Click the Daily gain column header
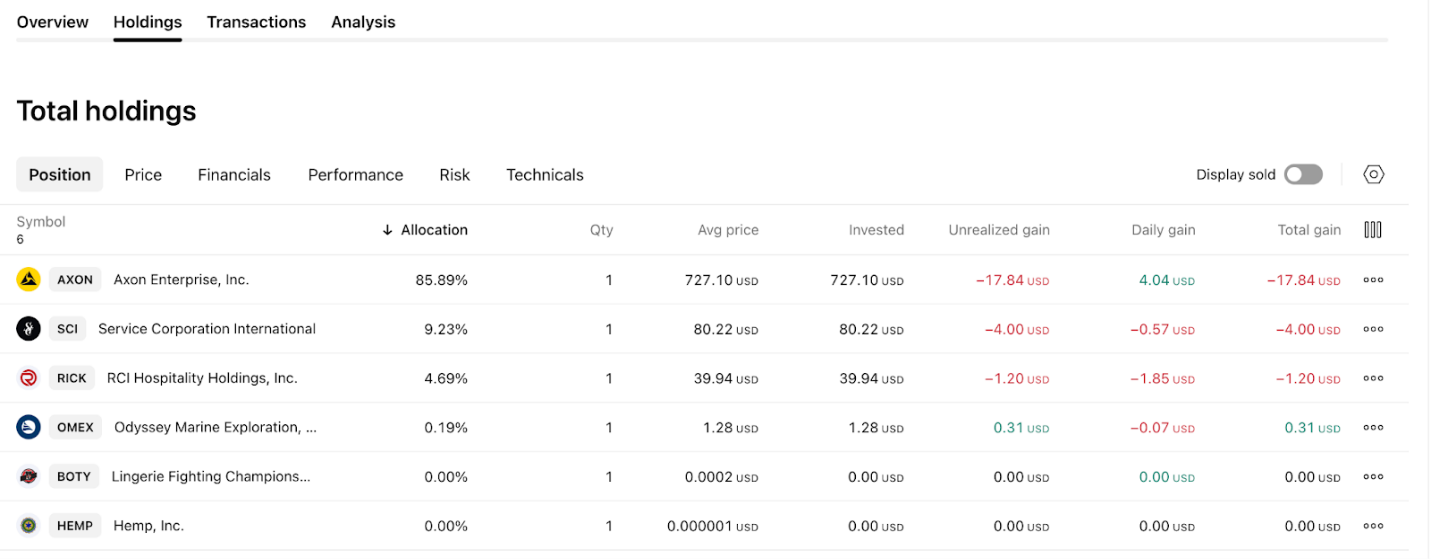Viewport: 1431px width, 559px height. click(1163, 230)
